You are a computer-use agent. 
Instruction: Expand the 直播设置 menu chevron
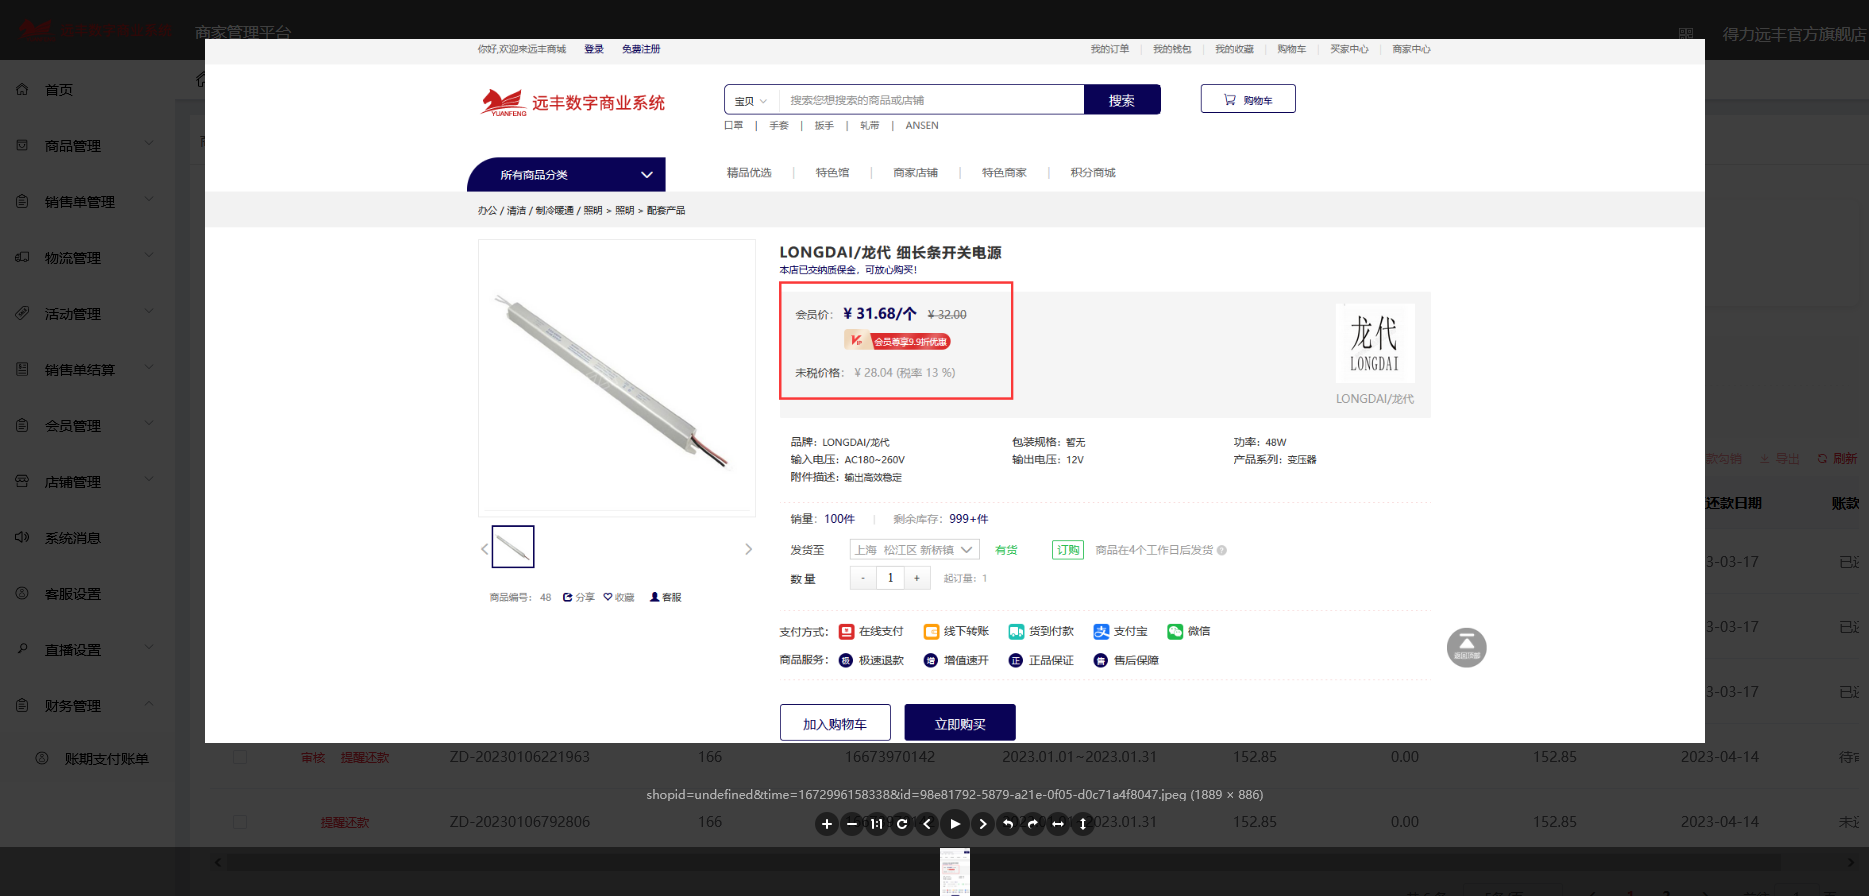(149, 647)
